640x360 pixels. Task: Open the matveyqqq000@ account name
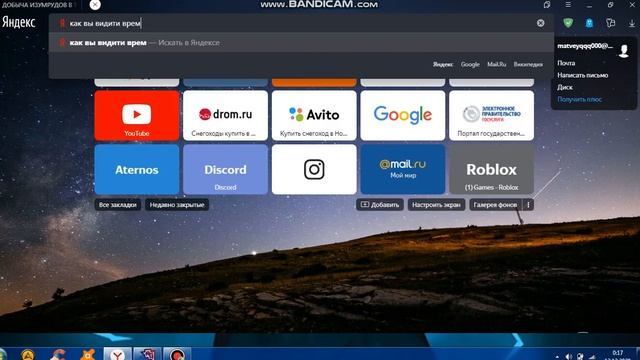pos(585,46)
